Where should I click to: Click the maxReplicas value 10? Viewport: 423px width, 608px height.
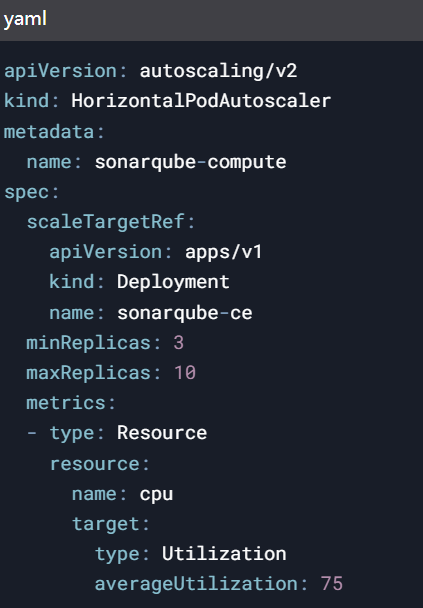(x=185, y=373)
